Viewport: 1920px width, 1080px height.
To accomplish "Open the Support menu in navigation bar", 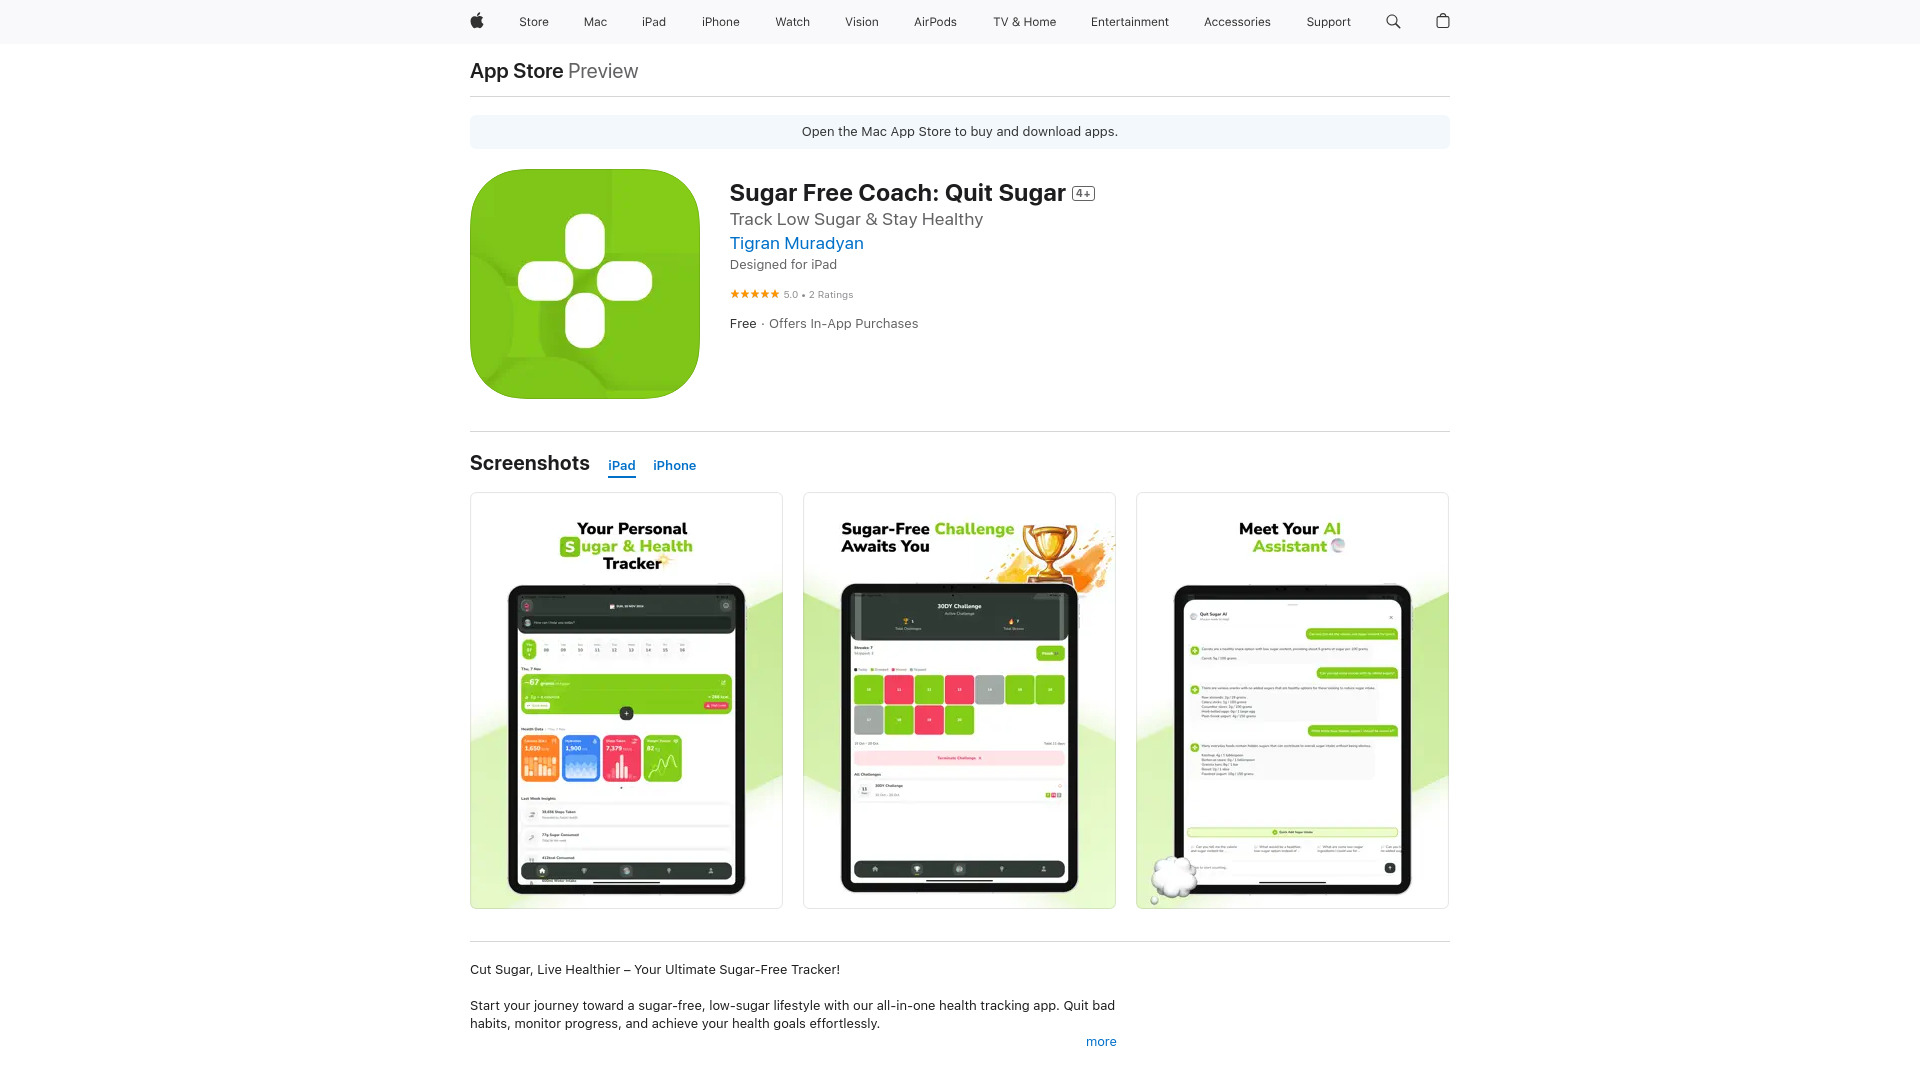I will [1327, 21].
